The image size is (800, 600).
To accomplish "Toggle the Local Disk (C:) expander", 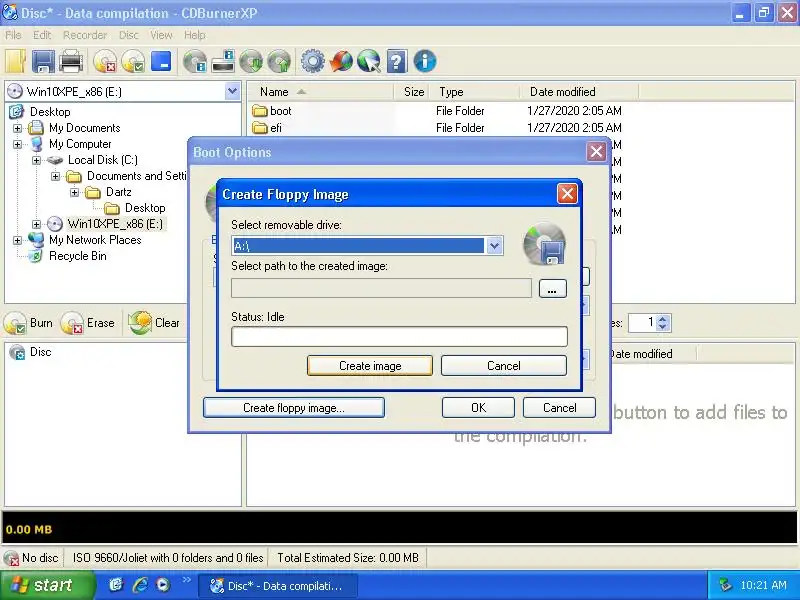I will click(x=37, y=160).
